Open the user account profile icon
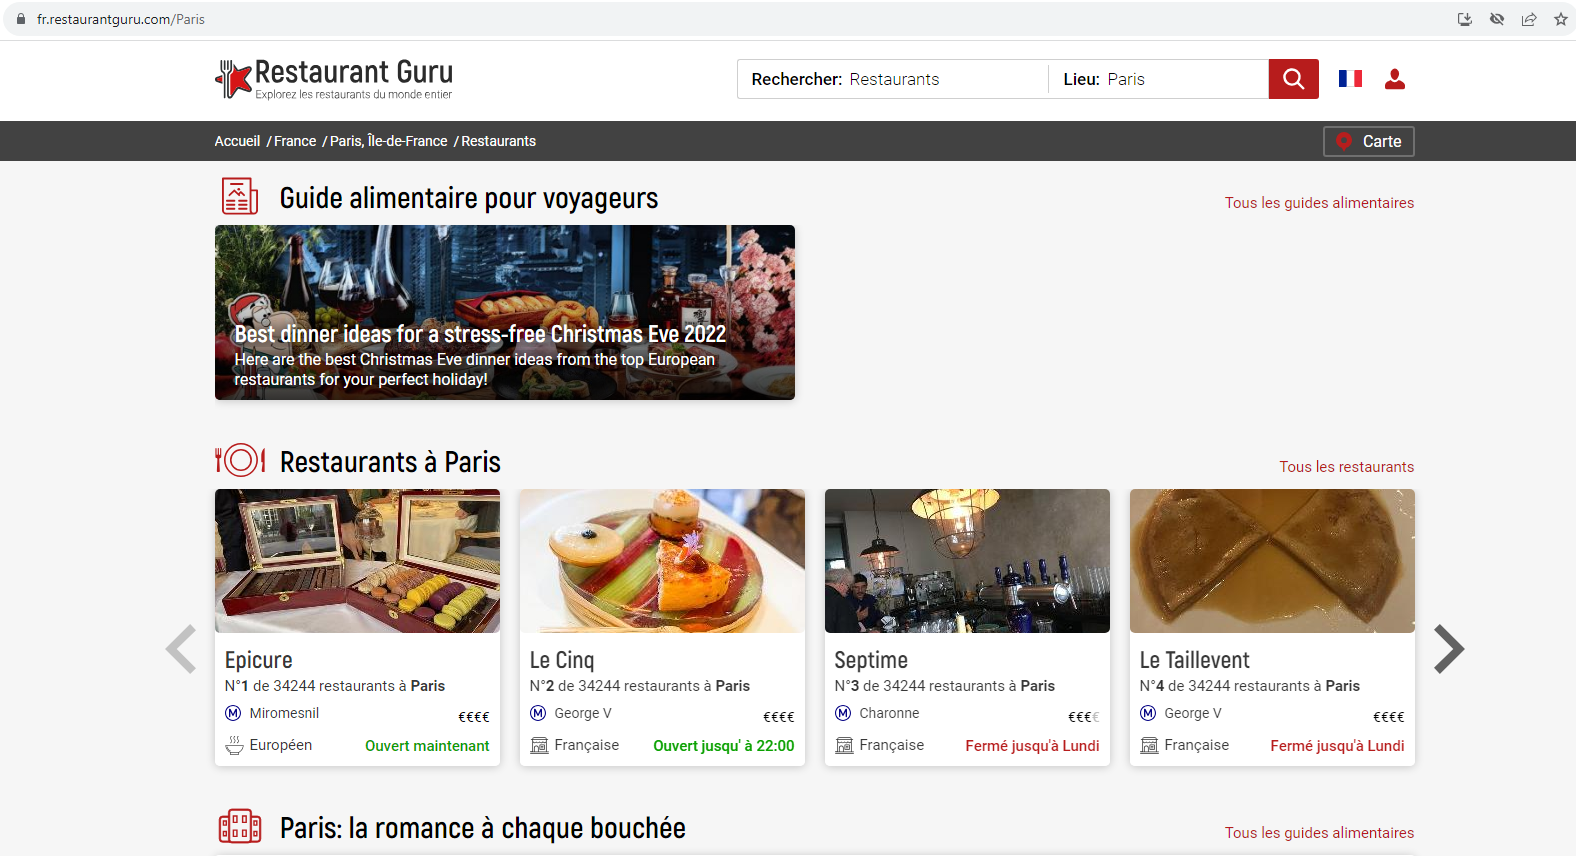The image size is (1576, 856). coord(1395,79)
